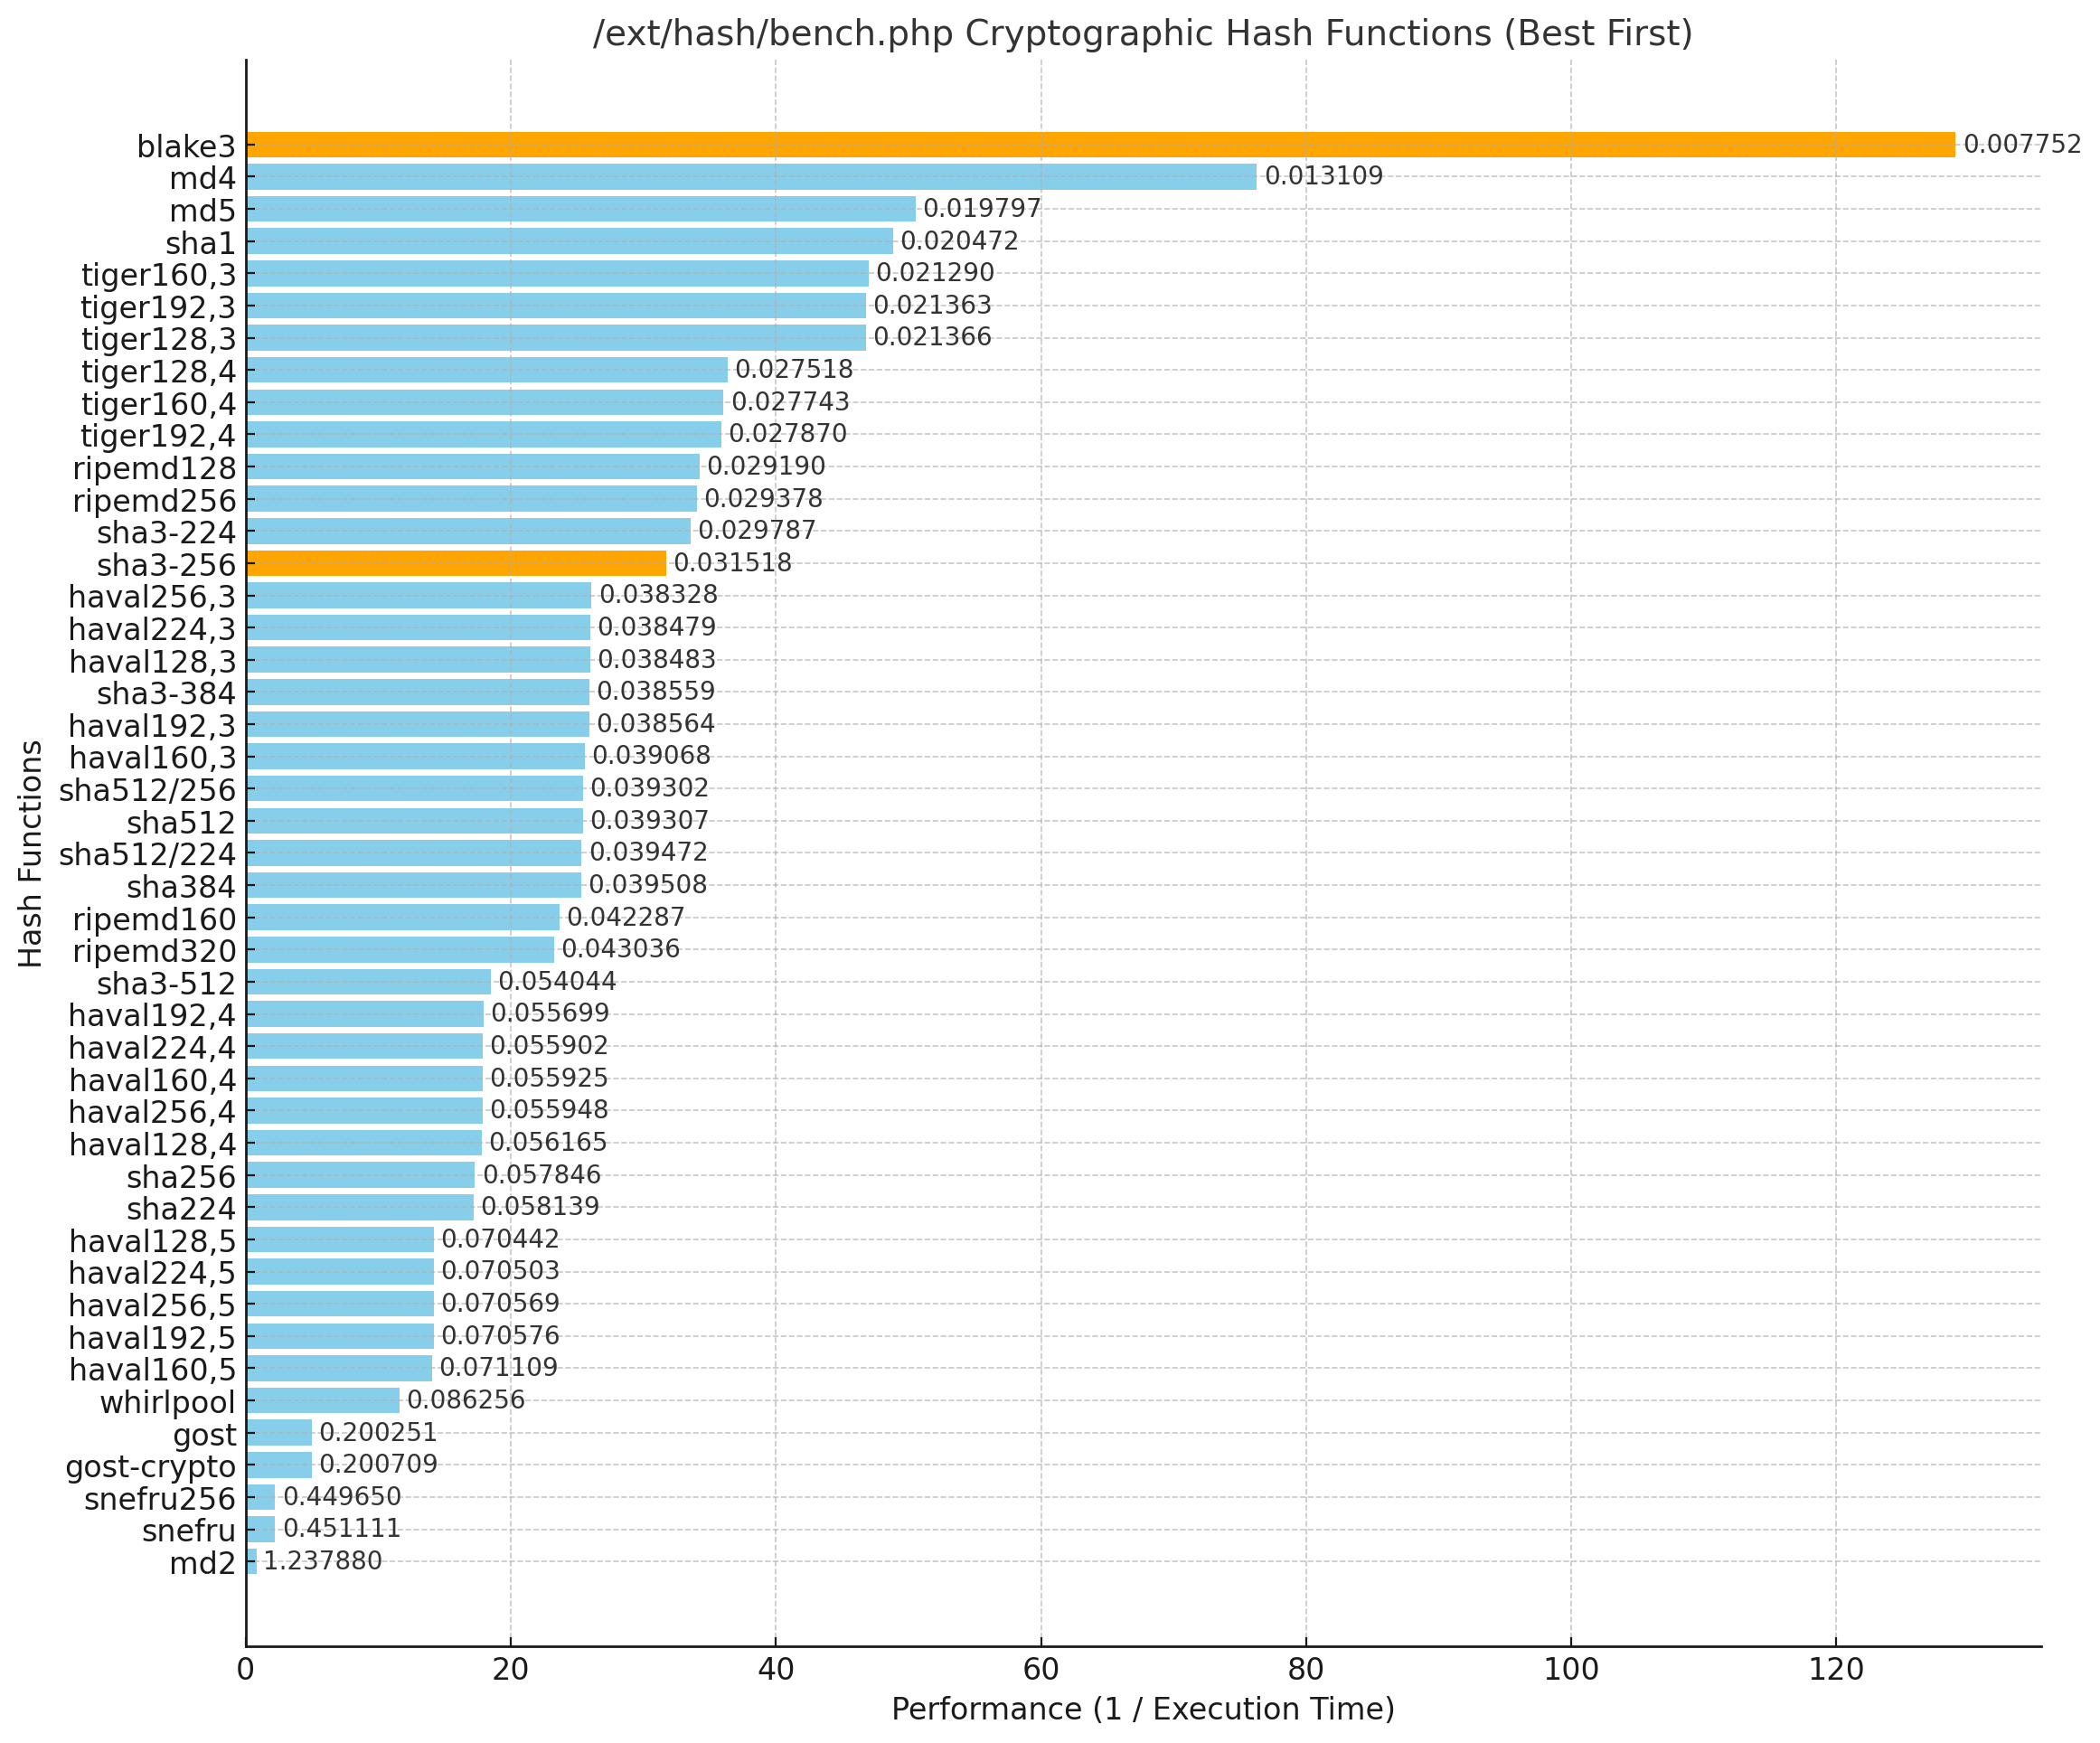Click the 'haval256,5' axis label
This screenshot has height=1743, width=2100.
point(152,1306)
